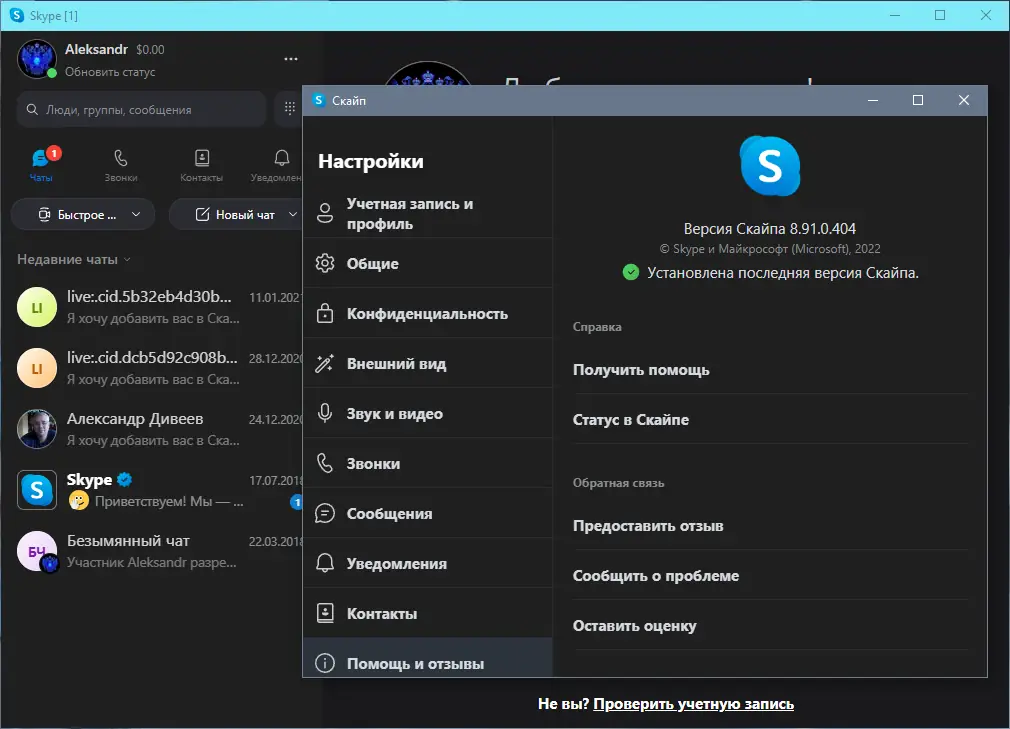Viewport: 1010px width, 729px height.
Task: Select Звук и видео in settings menu
Action: tap(428, 413)
